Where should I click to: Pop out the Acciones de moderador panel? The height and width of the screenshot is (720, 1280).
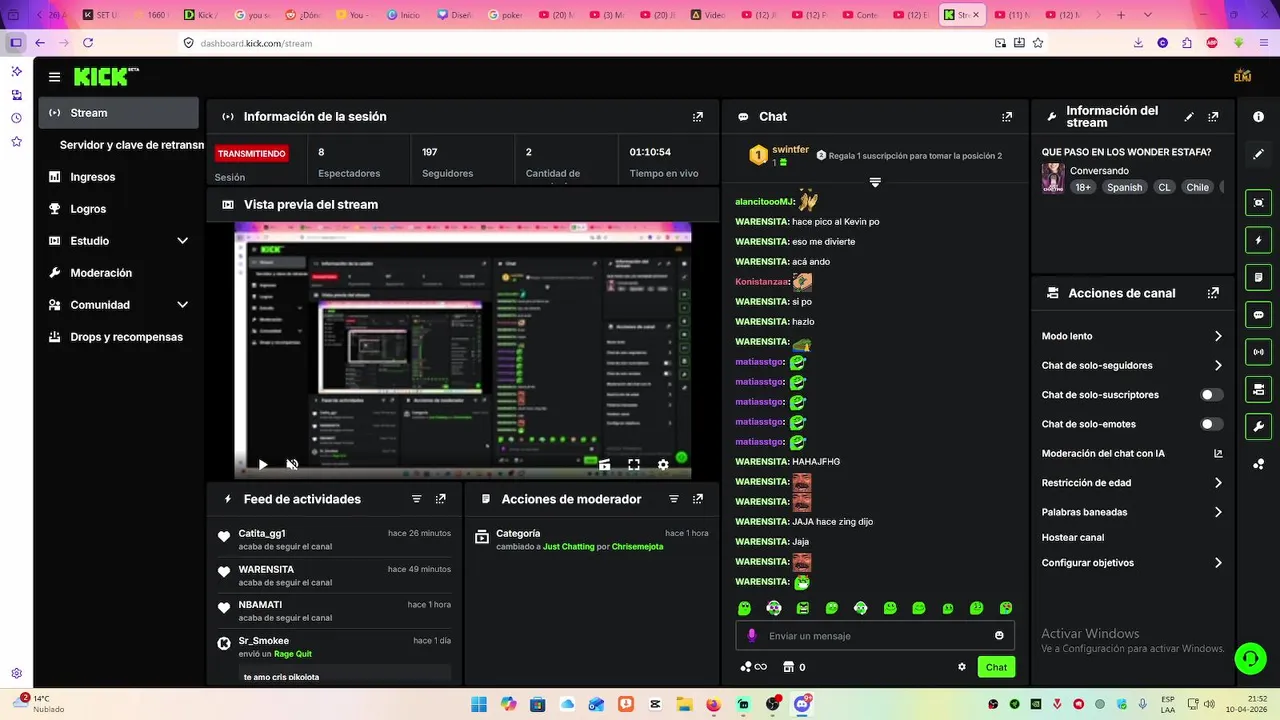pos(698,499)
